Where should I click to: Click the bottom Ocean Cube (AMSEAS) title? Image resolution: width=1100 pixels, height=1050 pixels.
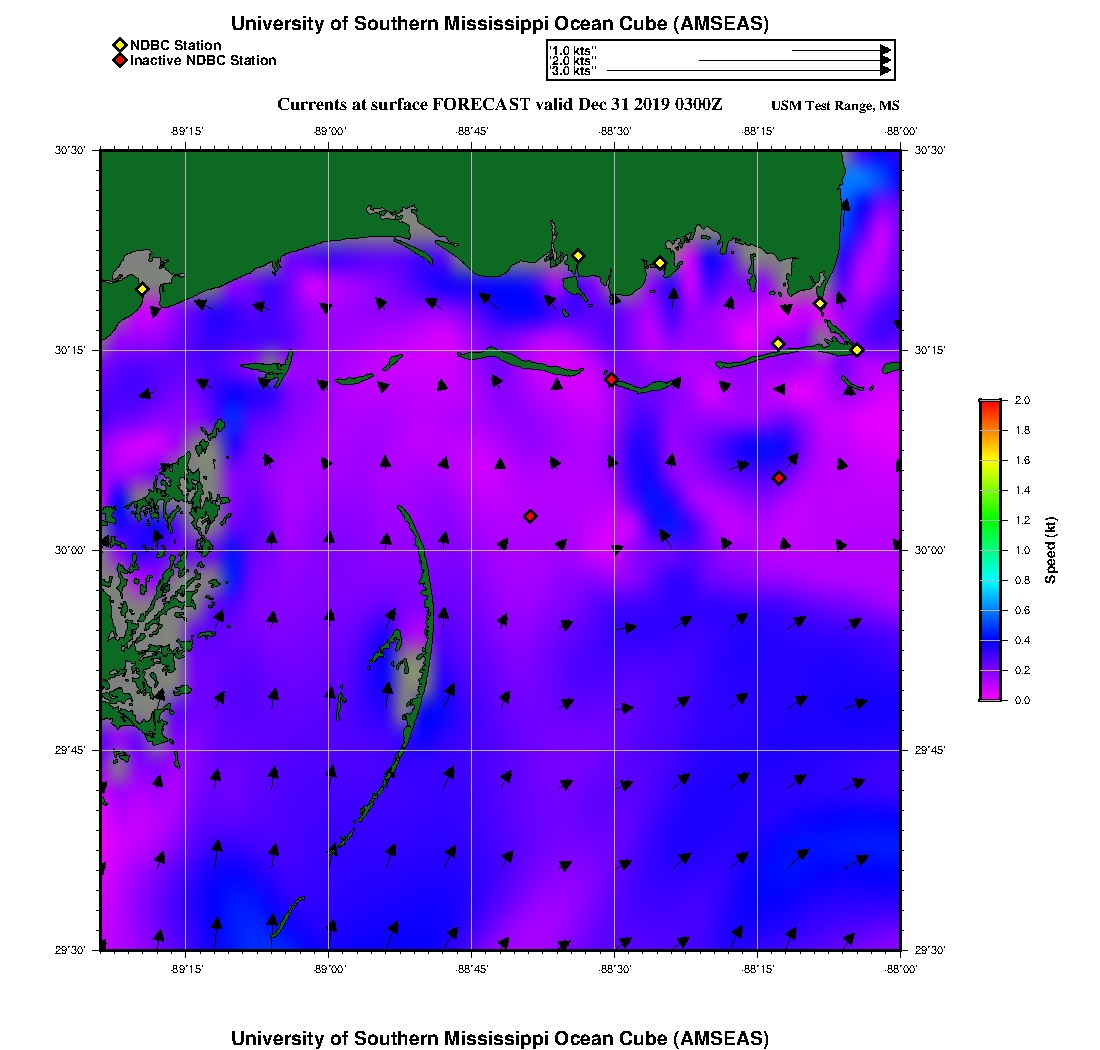(499, 1037)
